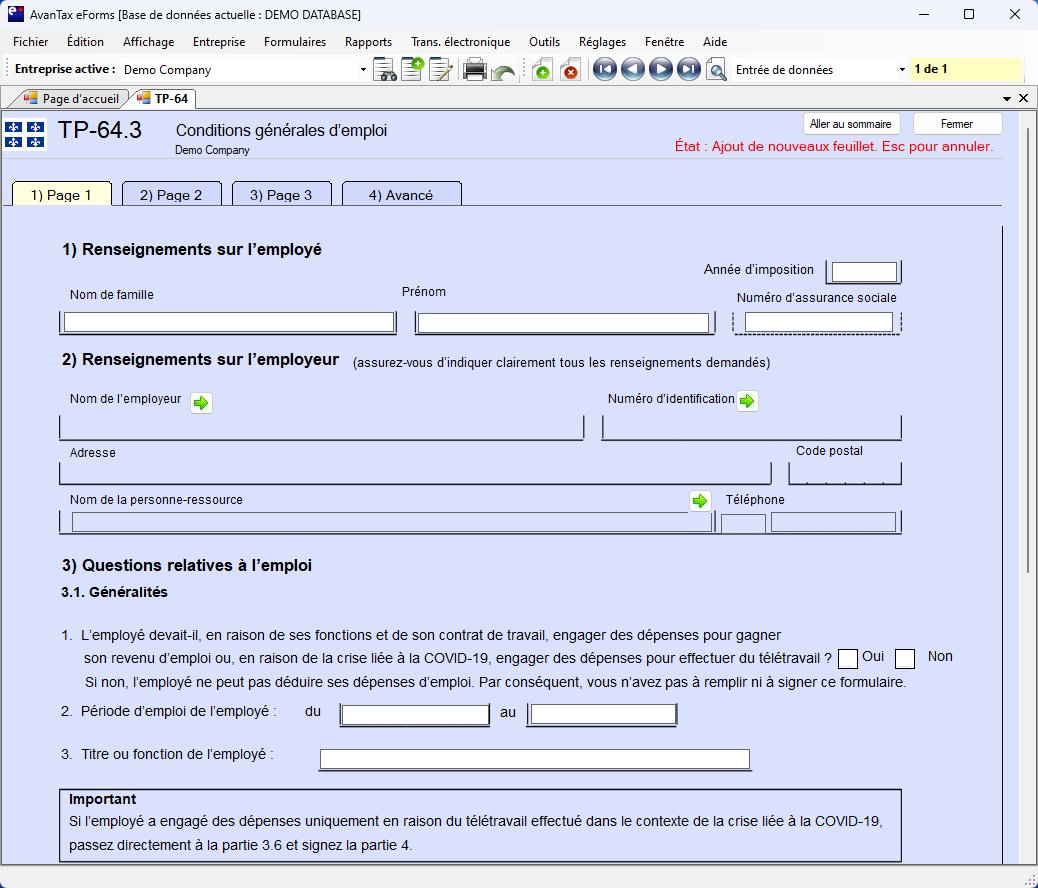Switch to the 2) Page 2 tab
This screenshot has width=1038, height=888.
click(x=171, y=195)
